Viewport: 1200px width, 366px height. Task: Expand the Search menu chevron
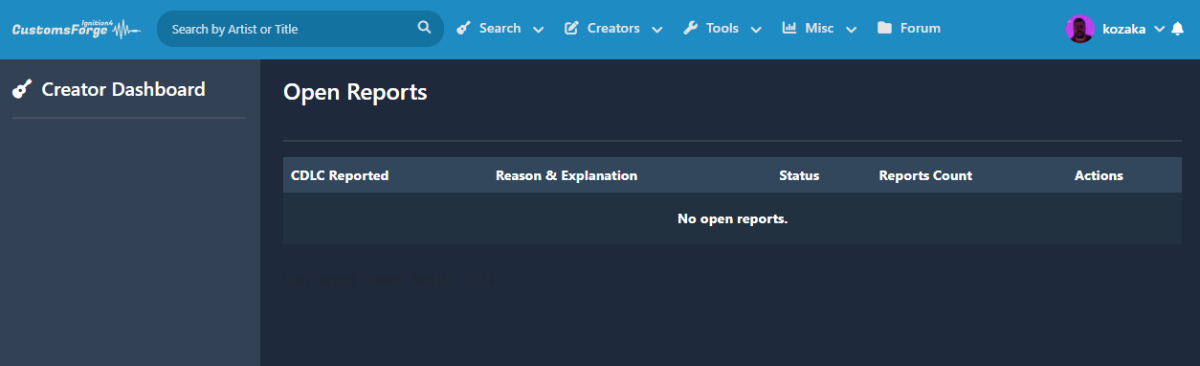(x=538, y=30)
